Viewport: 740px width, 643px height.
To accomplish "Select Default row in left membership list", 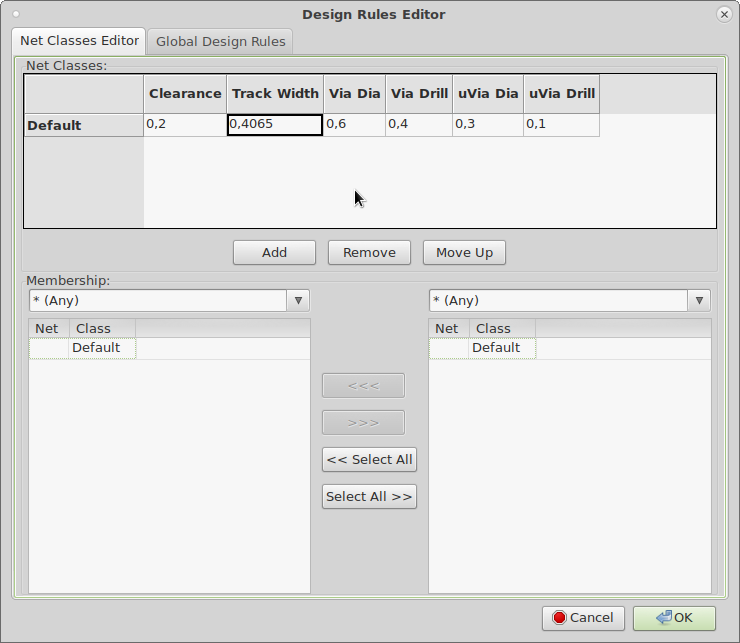I will pyautogui.click(x=169, y=348).
